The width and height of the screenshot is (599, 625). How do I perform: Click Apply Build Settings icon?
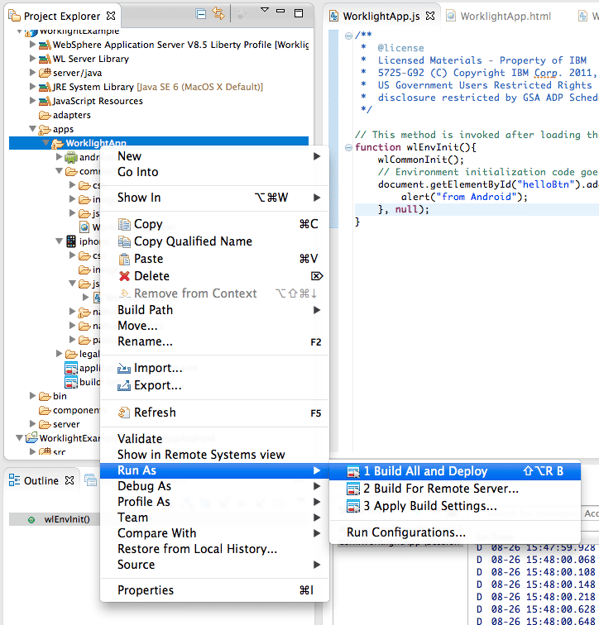click(x=353, y=507)
